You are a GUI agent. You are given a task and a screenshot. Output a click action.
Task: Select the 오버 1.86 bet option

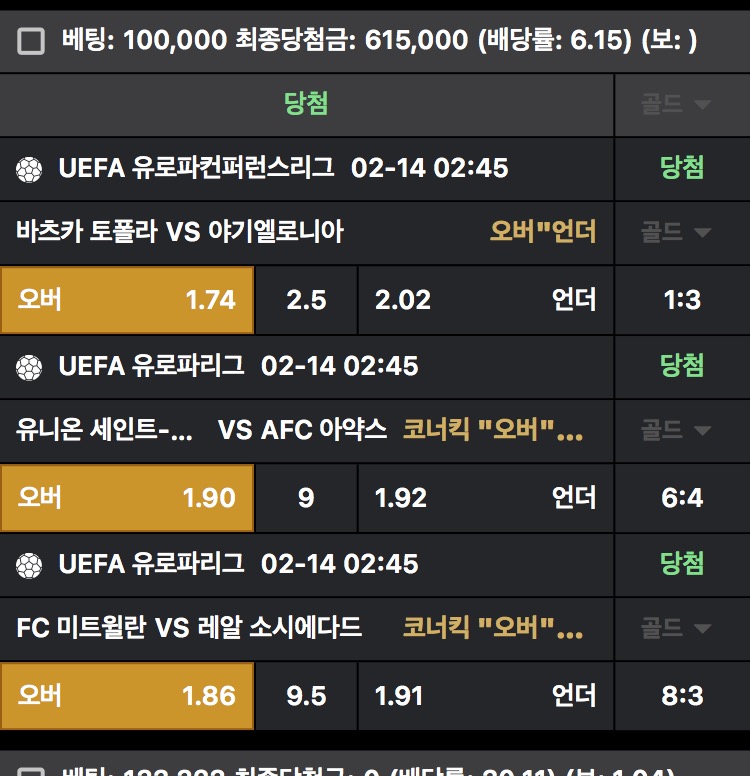(127, 695)
